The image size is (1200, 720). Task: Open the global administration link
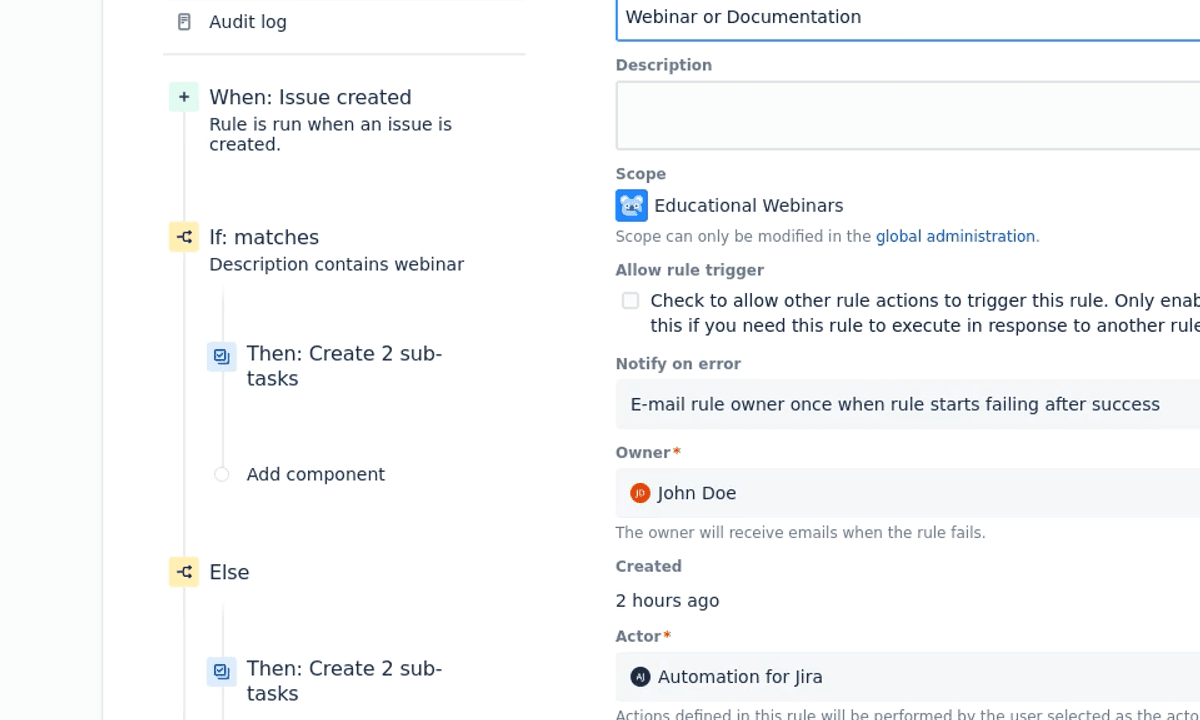955,237
